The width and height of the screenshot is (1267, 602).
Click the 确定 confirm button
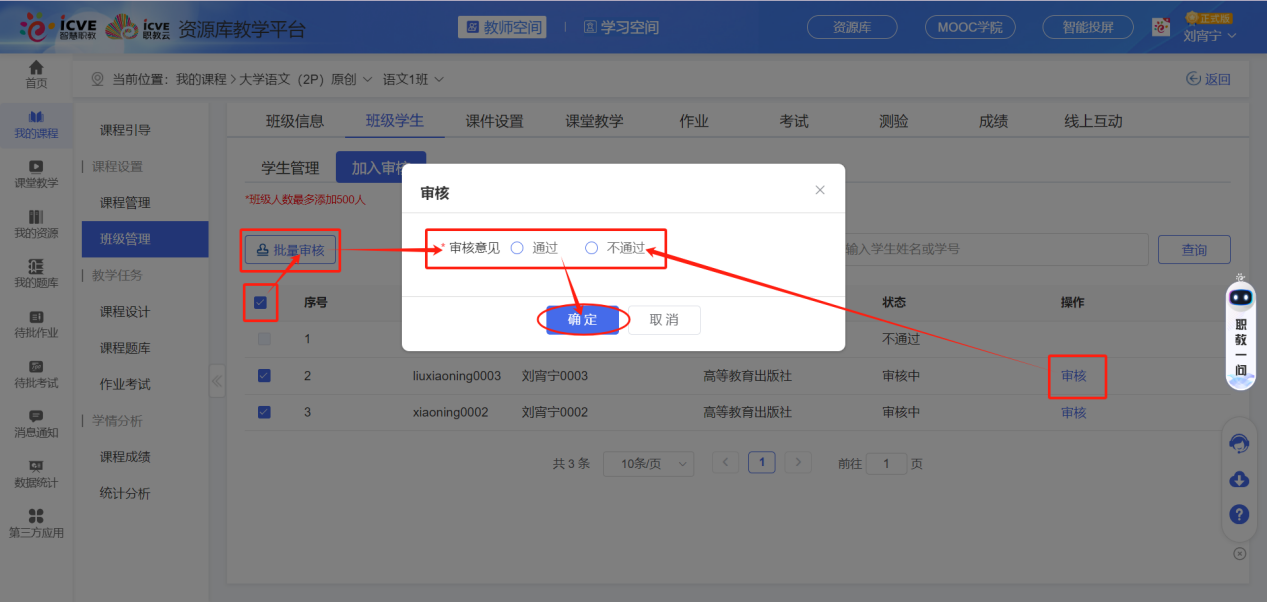pos(583,320)
